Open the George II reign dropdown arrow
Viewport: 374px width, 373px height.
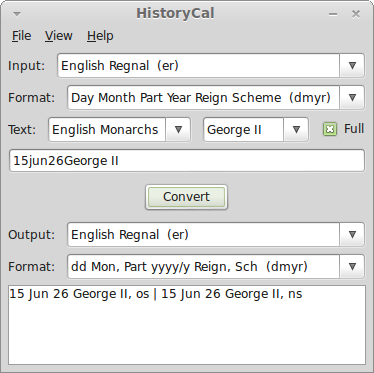(x=296, y=129)
